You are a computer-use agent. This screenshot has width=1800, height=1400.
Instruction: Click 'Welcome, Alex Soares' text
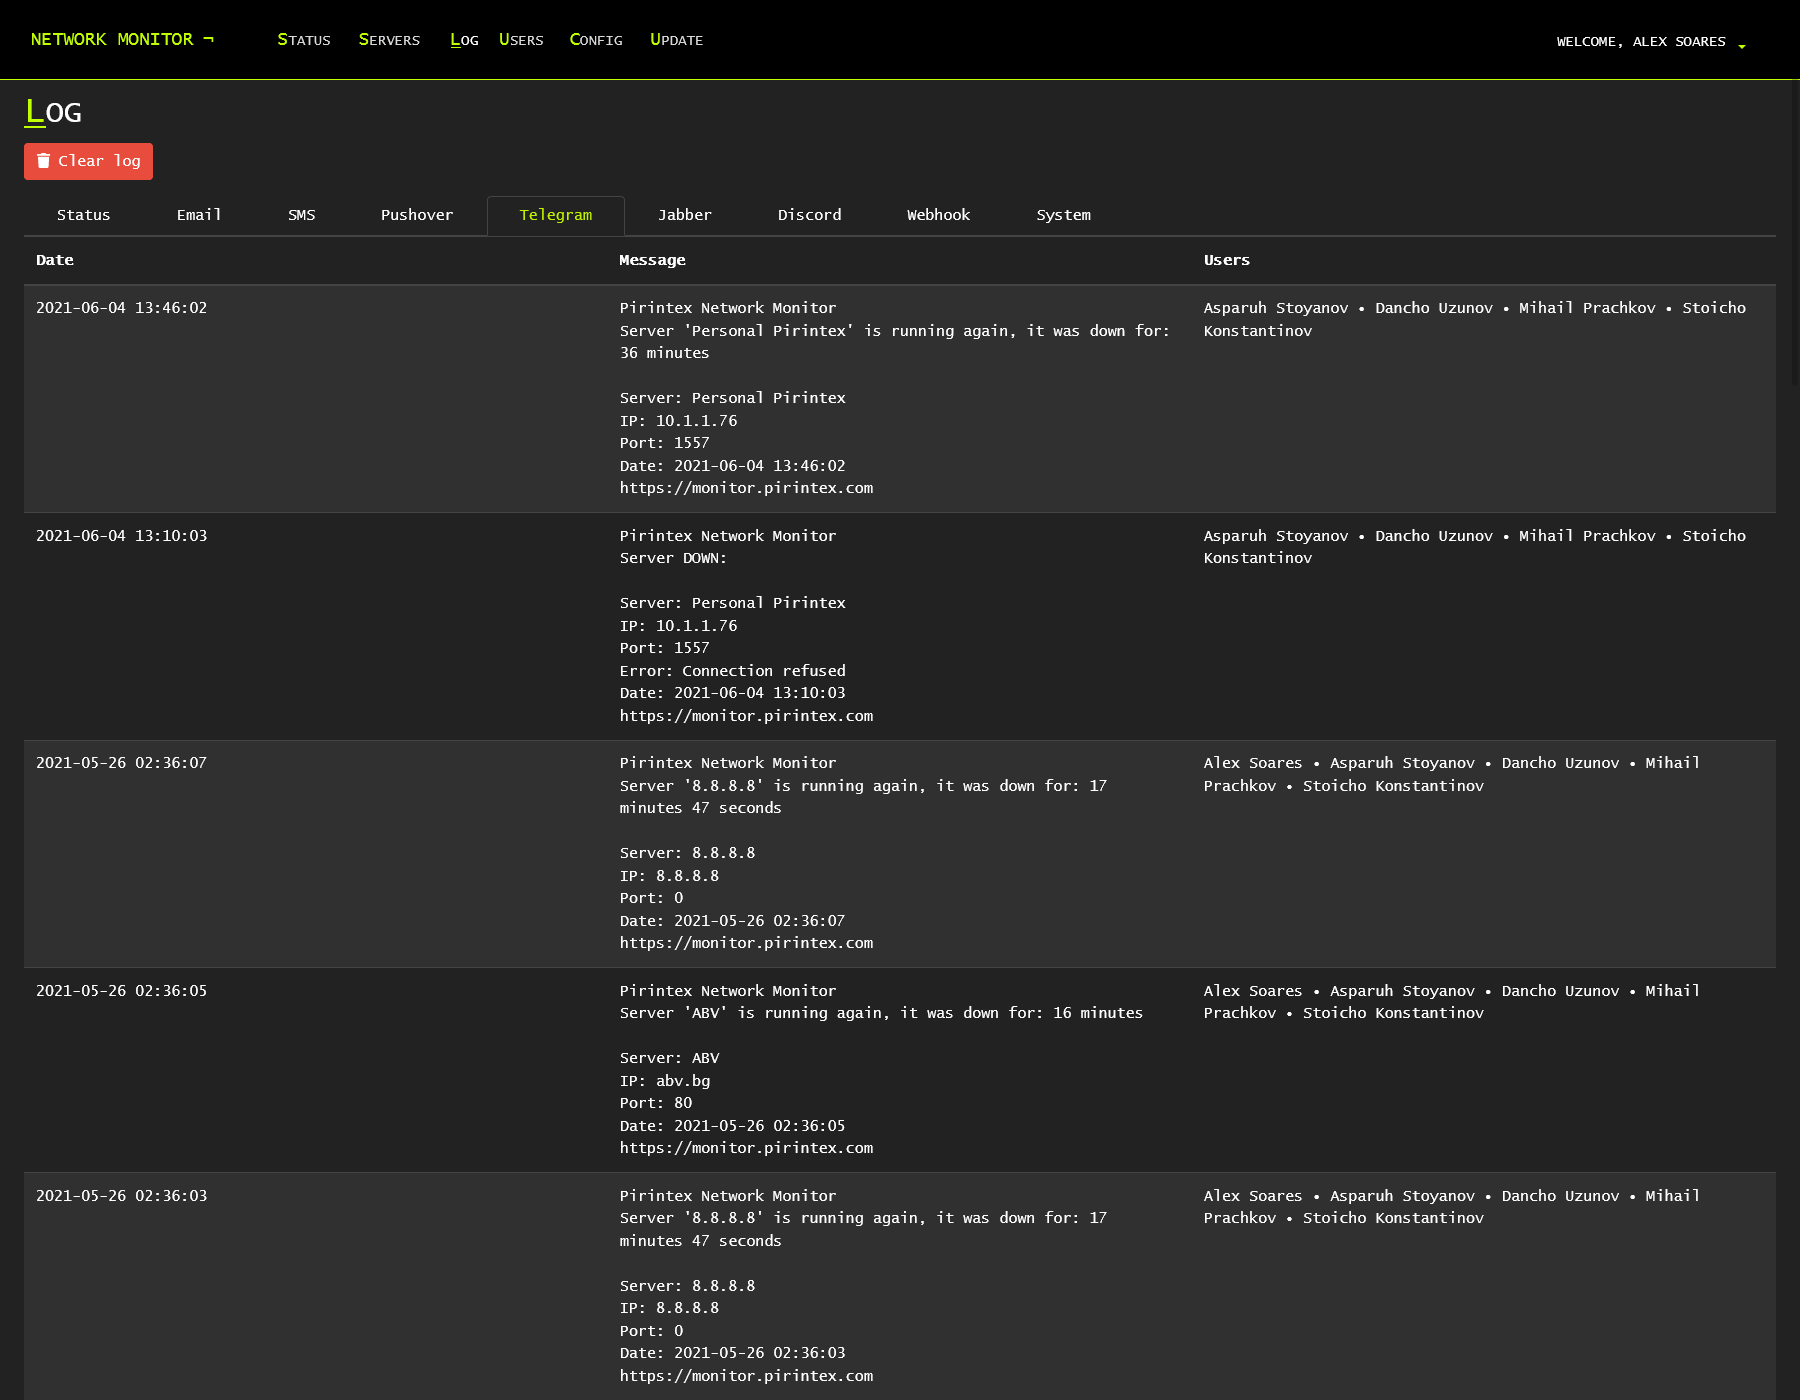[1641, 42]
